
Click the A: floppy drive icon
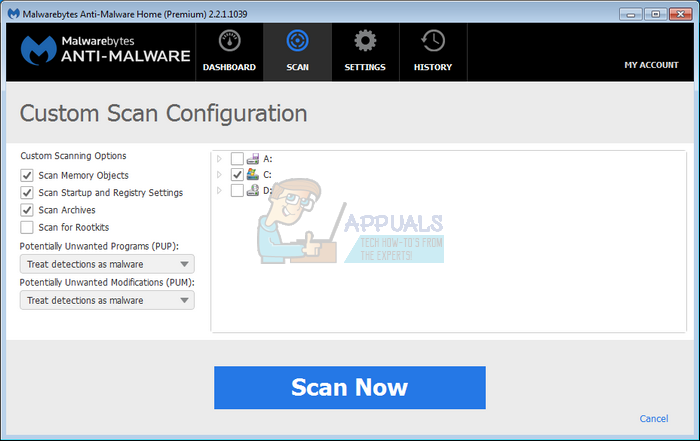click(253, 158)
